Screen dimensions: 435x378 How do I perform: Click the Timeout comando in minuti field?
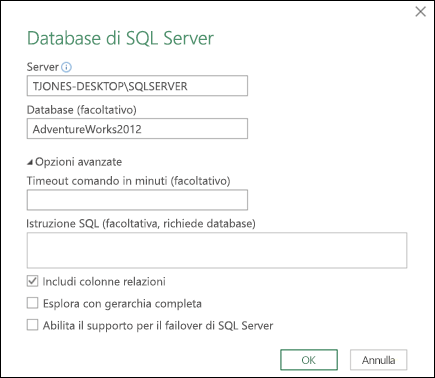pos(137,200)
